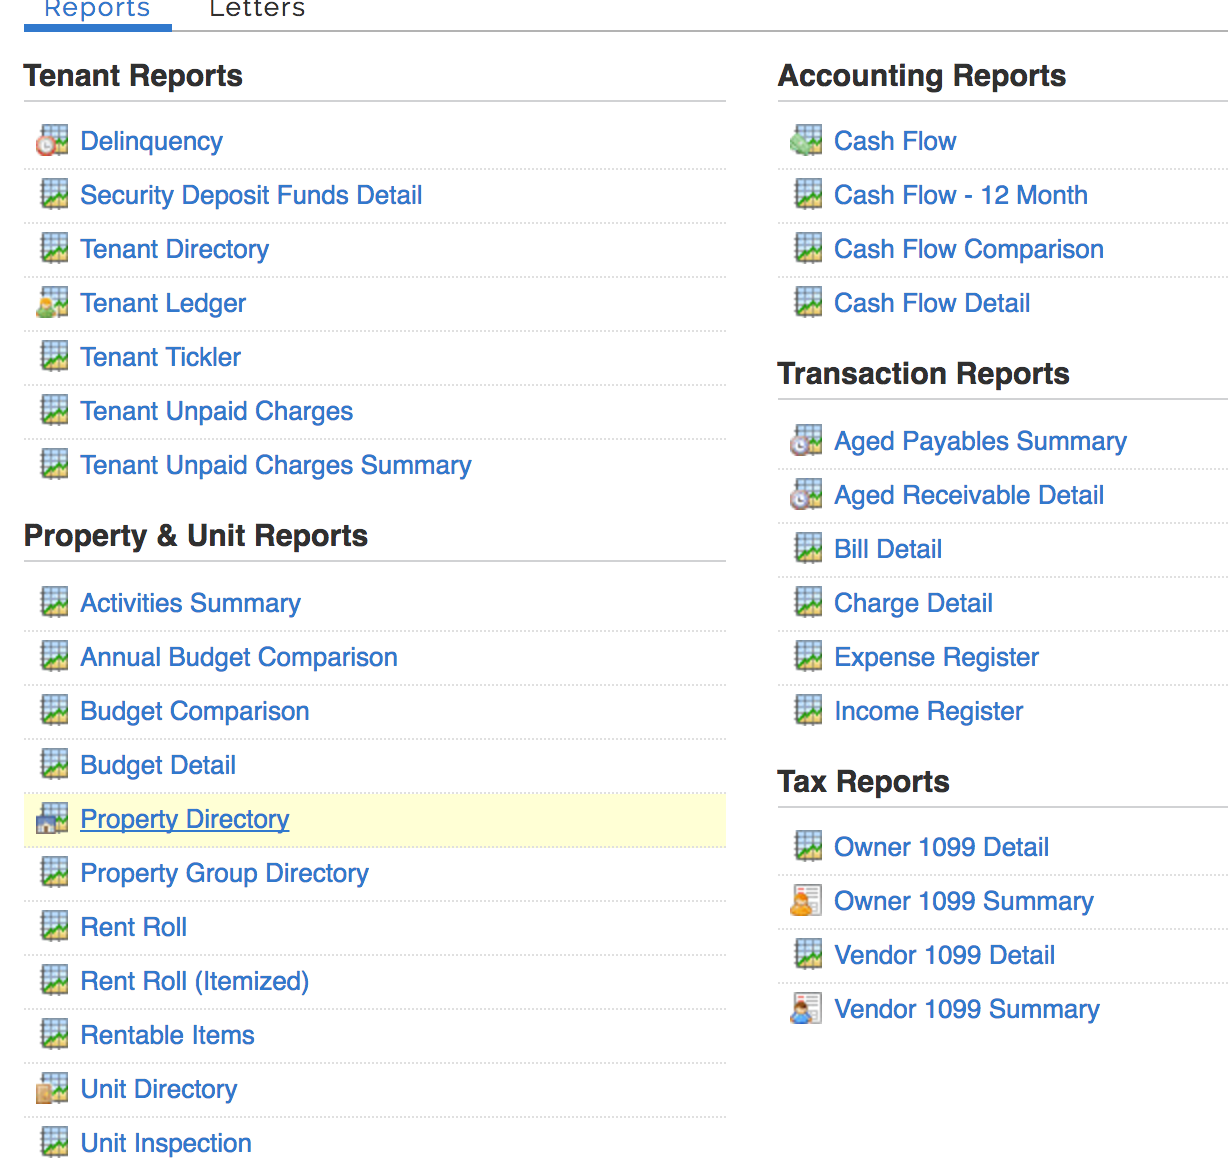View the Expense Register report
The height and width of the screenshot is (1164, 1228).
click(936, 657)
